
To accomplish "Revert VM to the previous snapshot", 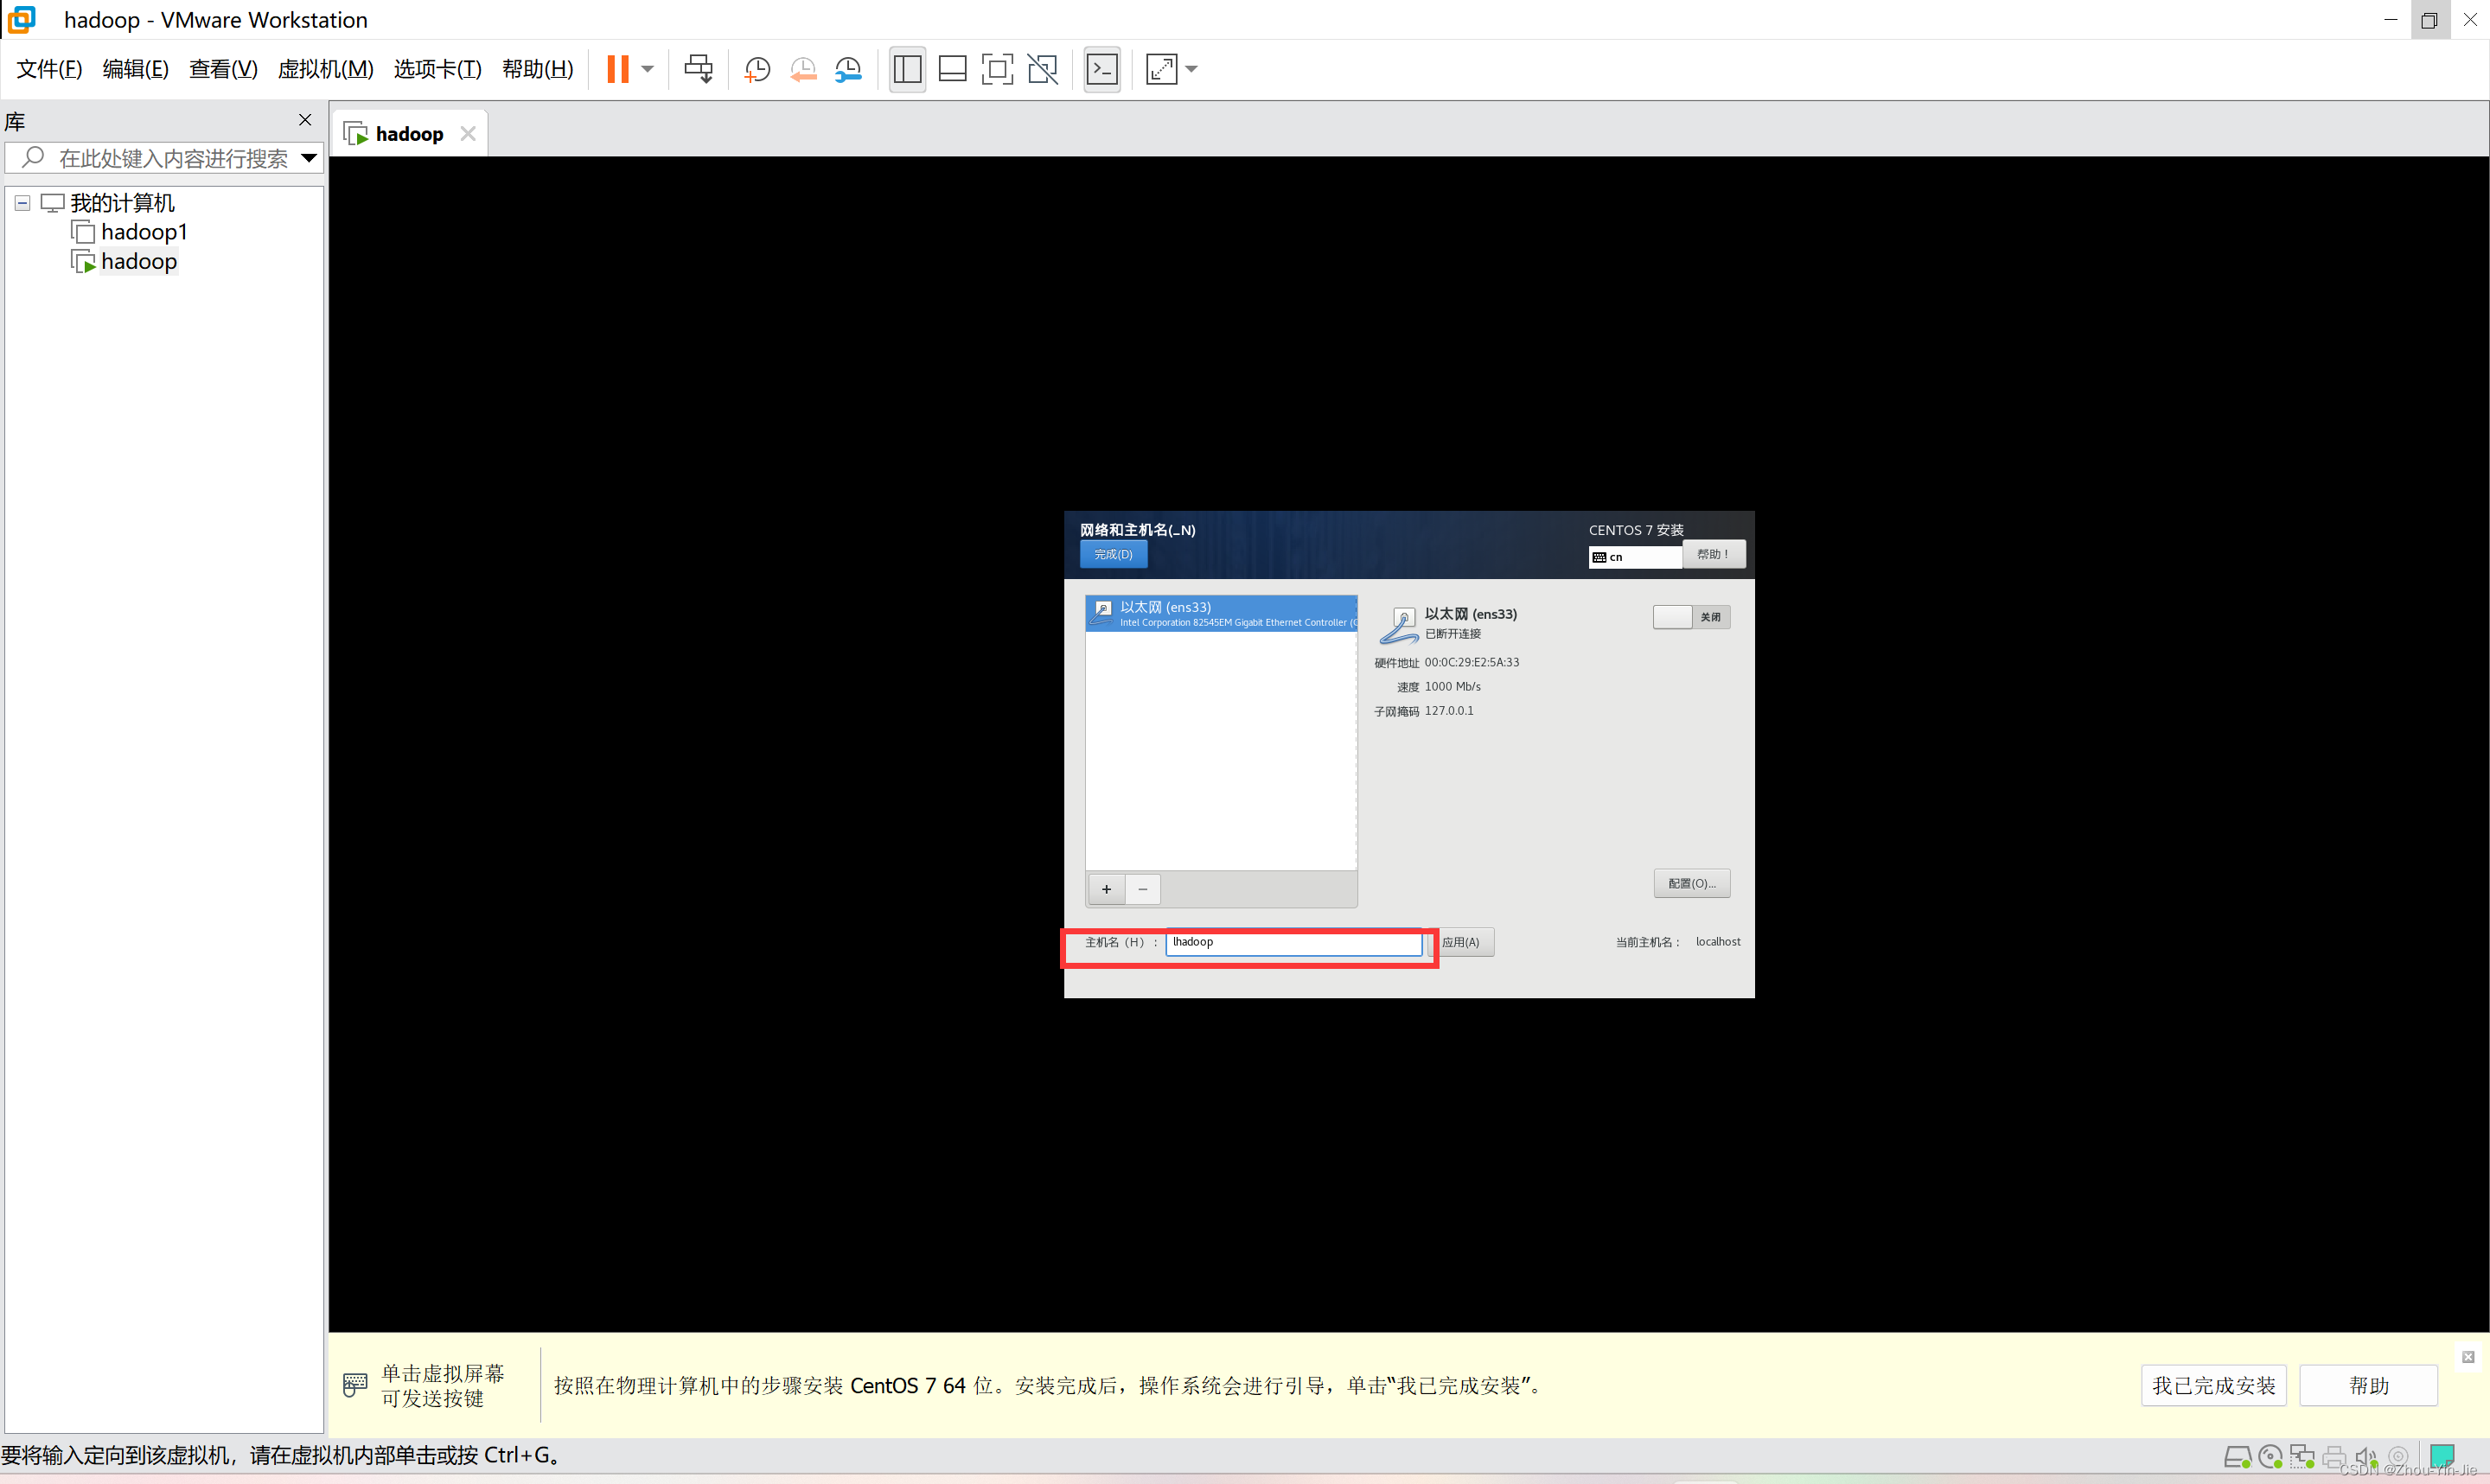I will pyautogui.click(x=802, y=69).
